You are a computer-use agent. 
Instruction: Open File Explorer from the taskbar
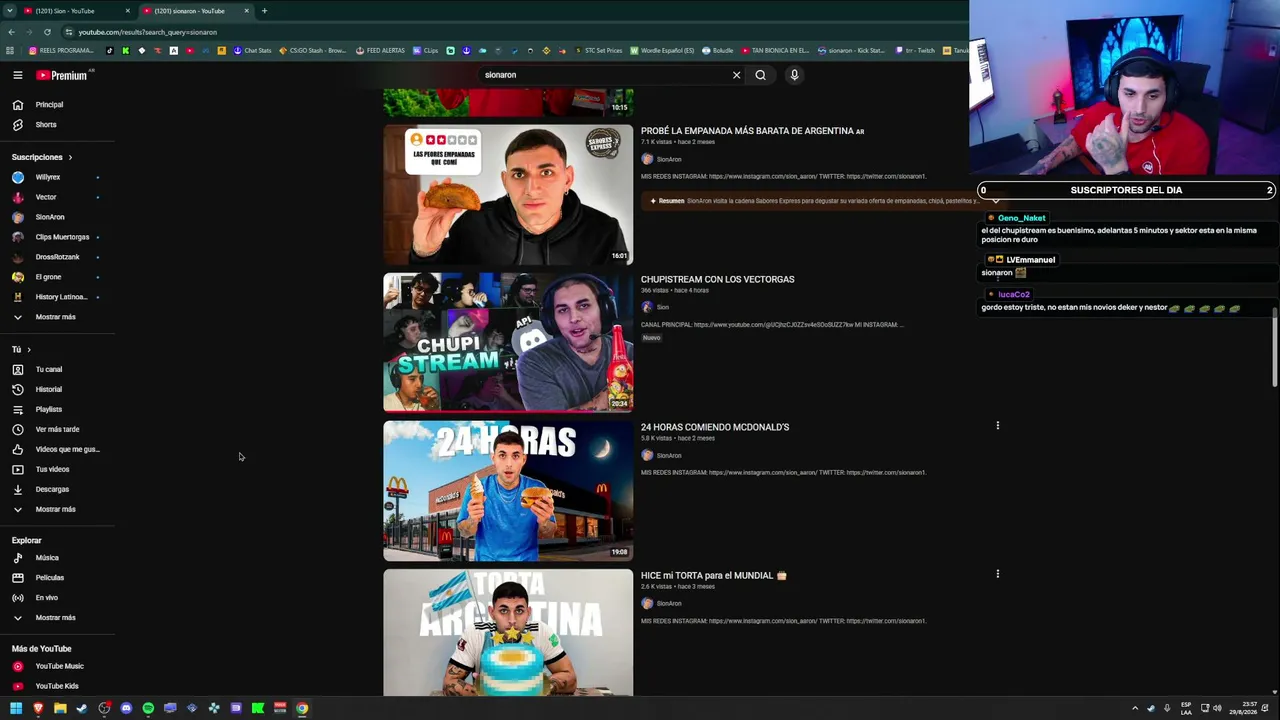(60, 709)
